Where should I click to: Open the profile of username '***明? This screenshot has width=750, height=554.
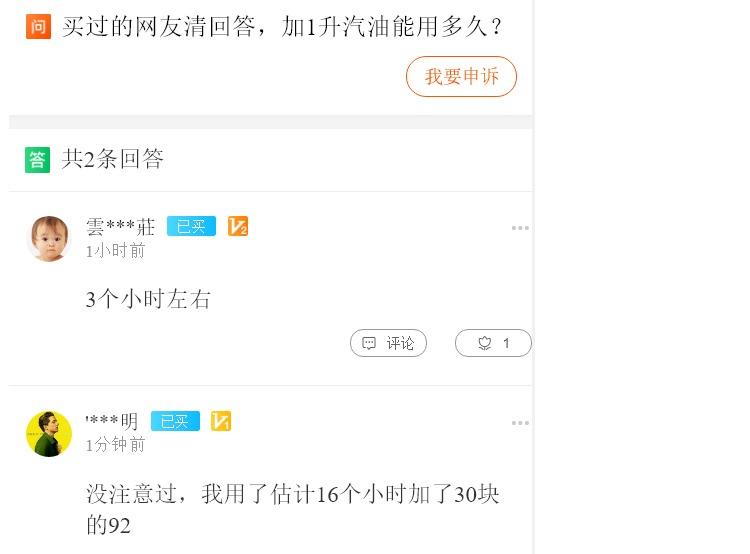pos(112,422)
